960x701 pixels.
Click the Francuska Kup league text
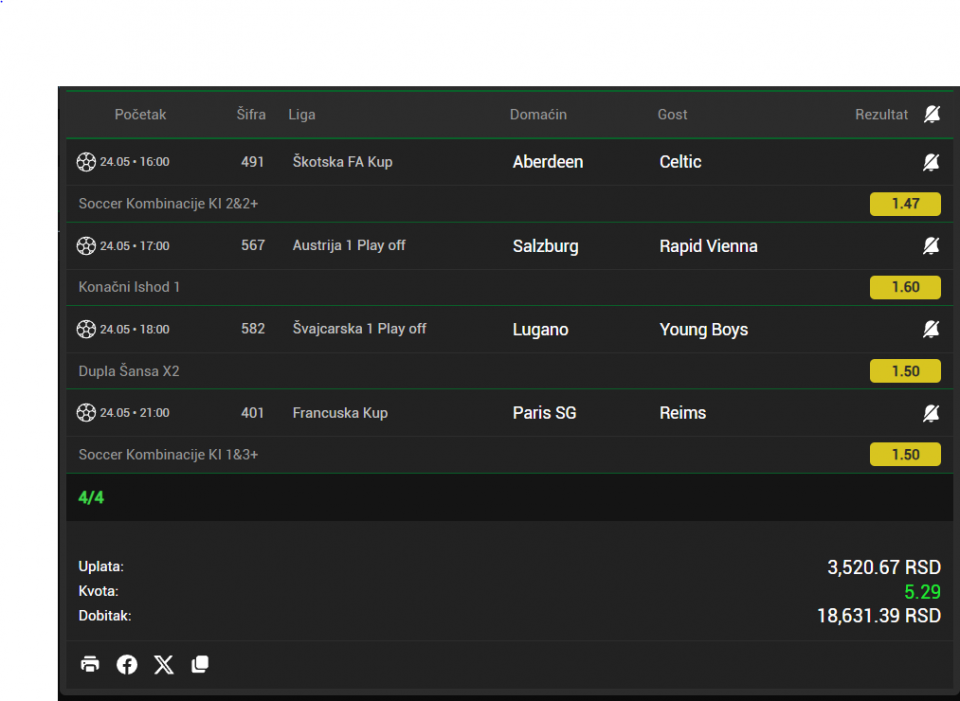pyautogui.click(x=340, y=413)
